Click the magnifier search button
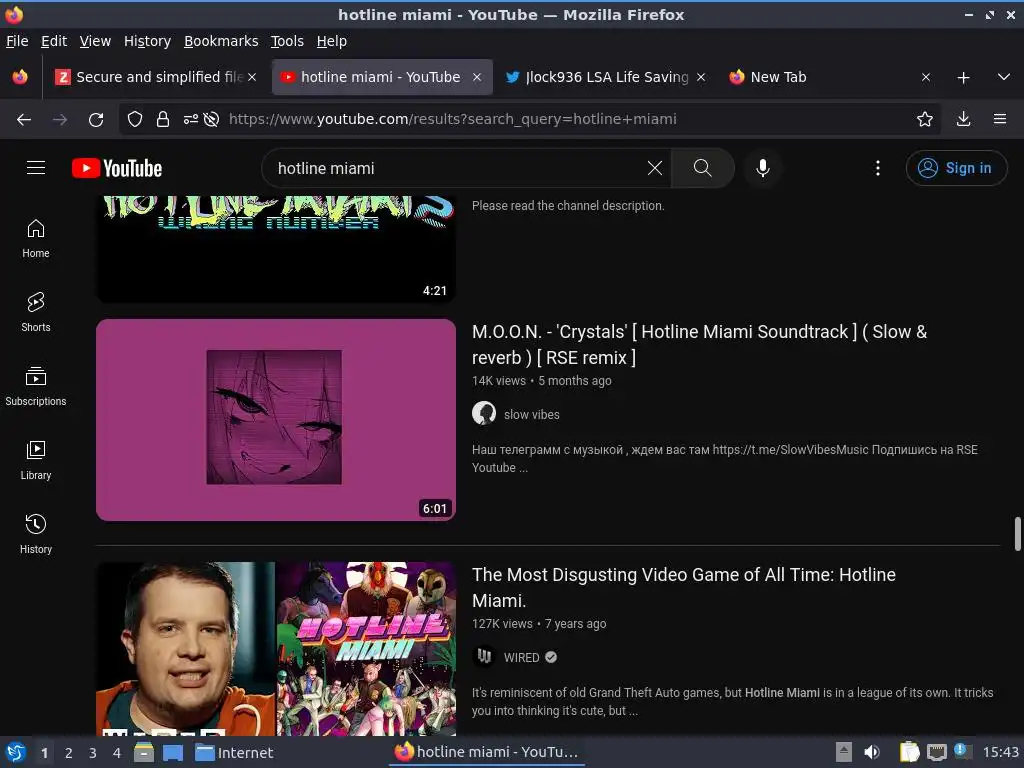Screen dimensions: 1024x768 tap(703, 168)
